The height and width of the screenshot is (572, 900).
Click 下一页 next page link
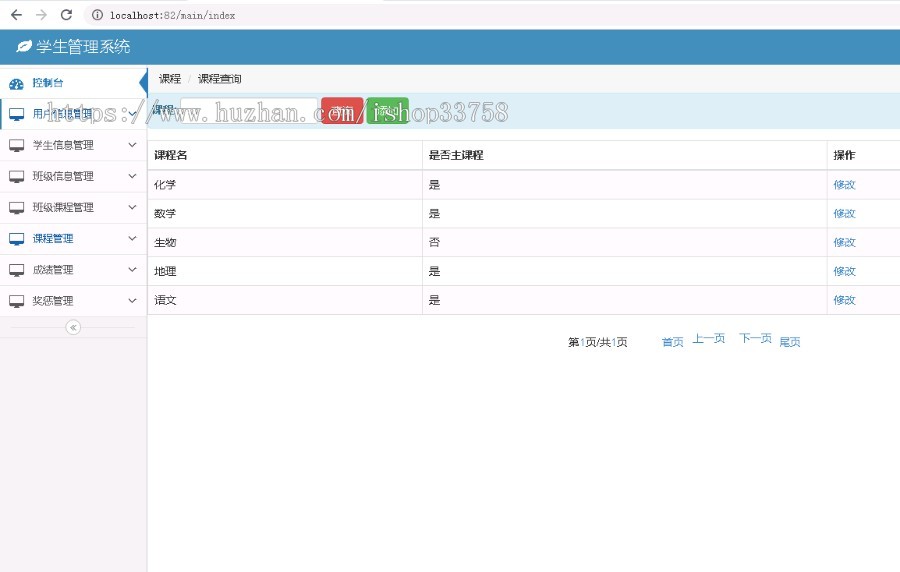point(755,338)
